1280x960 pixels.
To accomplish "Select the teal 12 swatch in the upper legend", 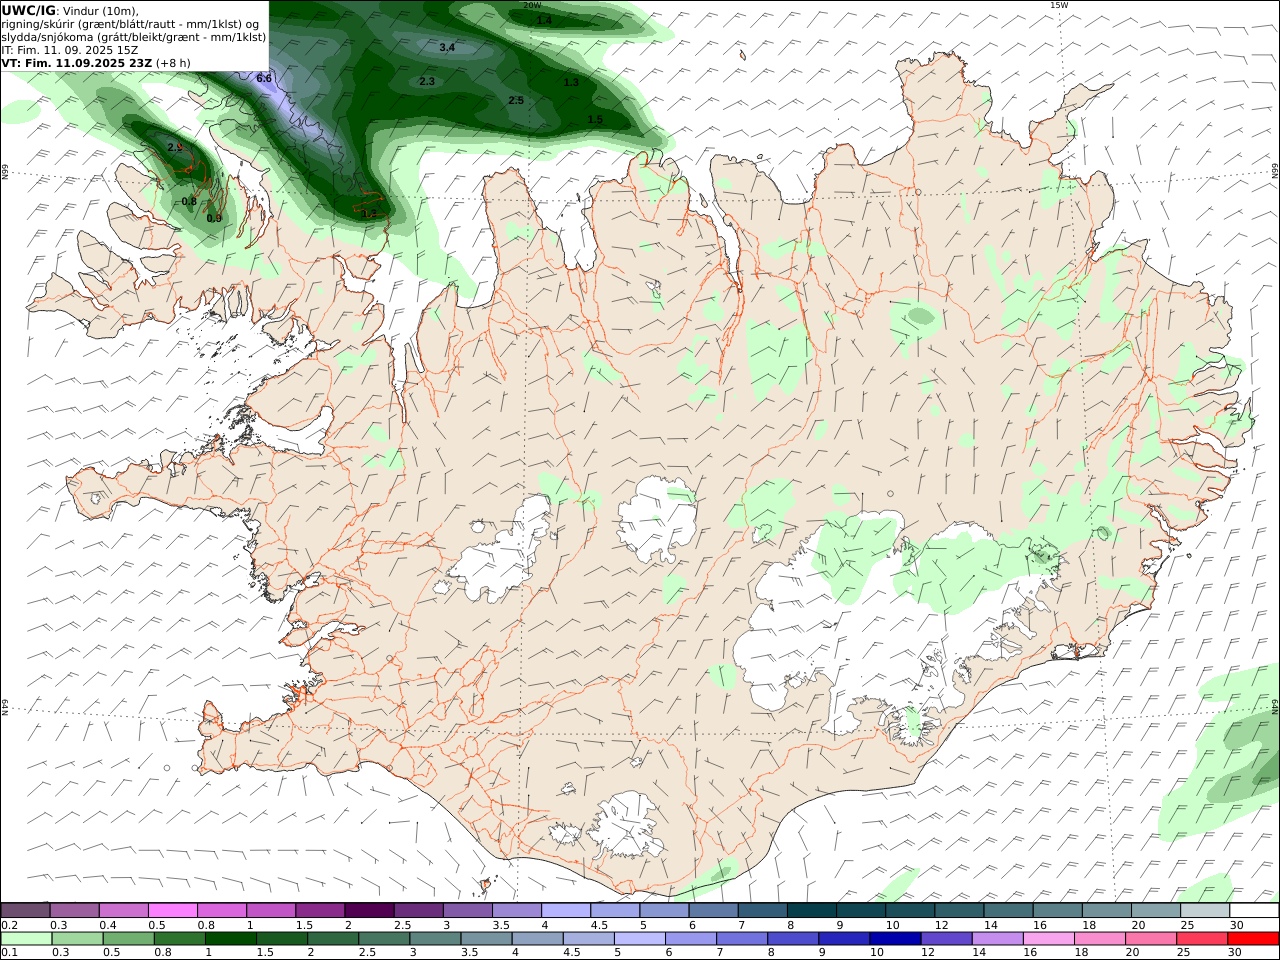I will [x=960, y=910].
